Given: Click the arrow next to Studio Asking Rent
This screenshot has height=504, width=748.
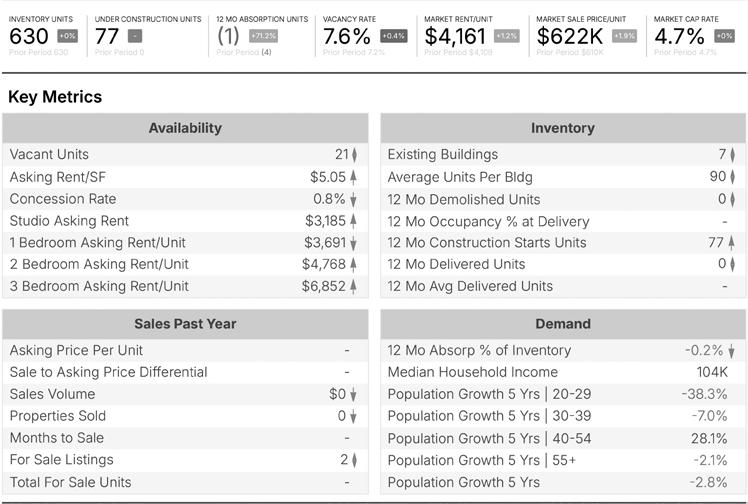Looking at the screenshot, I should pos(354,221).
